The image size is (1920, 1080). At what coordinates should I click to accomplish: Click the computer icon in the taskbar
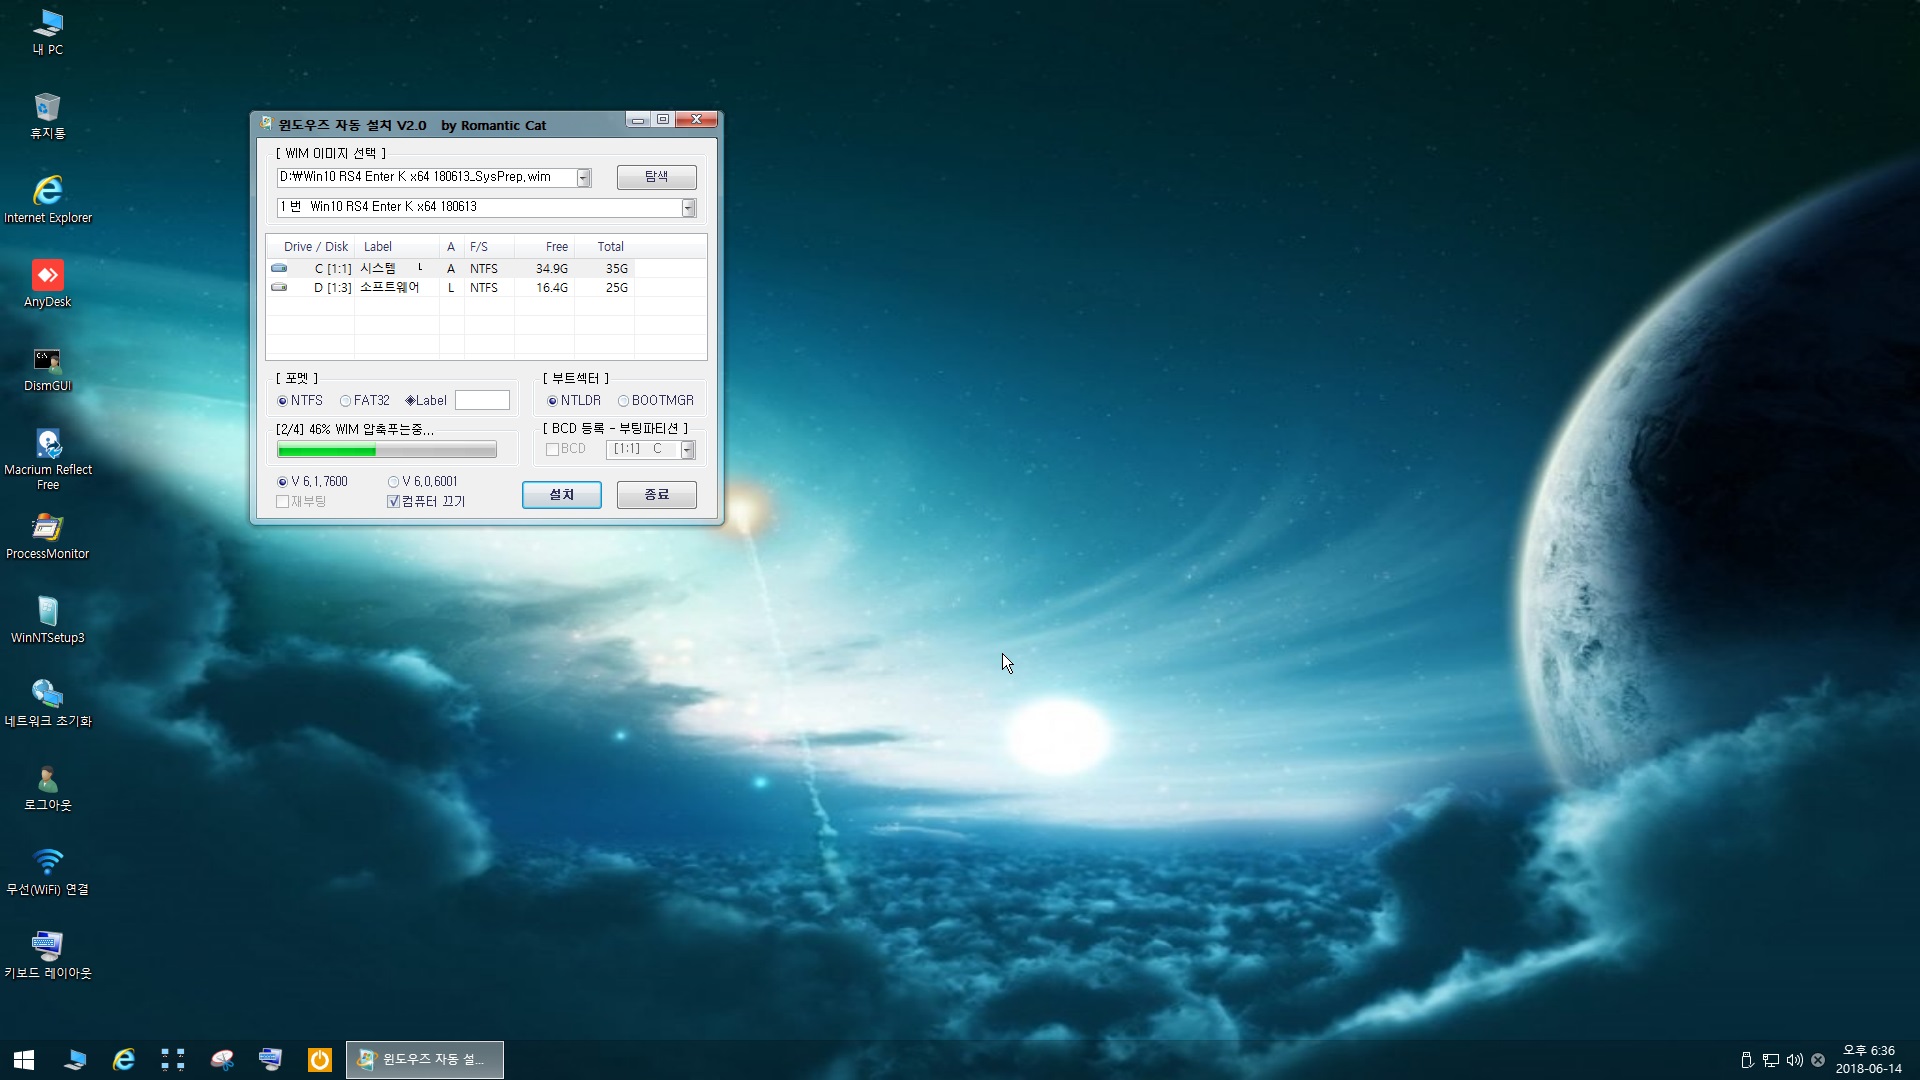[x=75, y=1059]
